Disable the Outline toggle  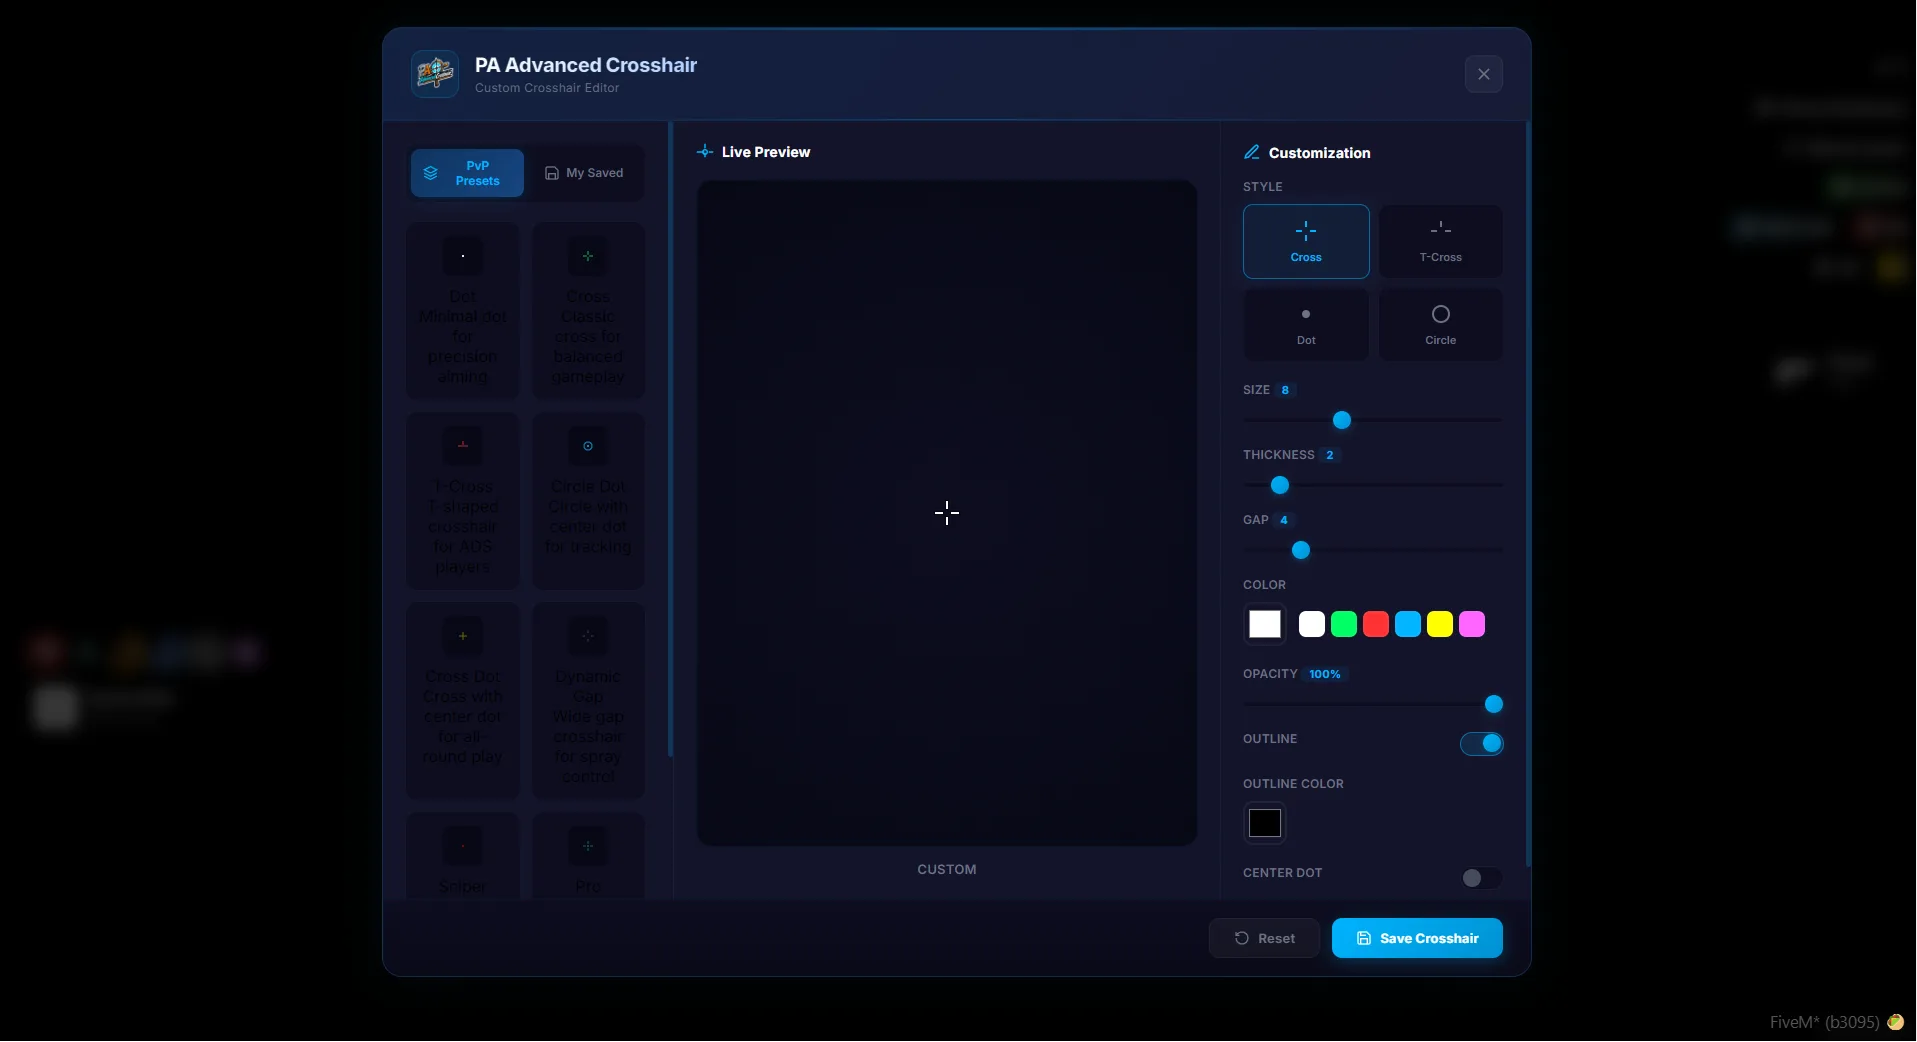(1481, 743)
